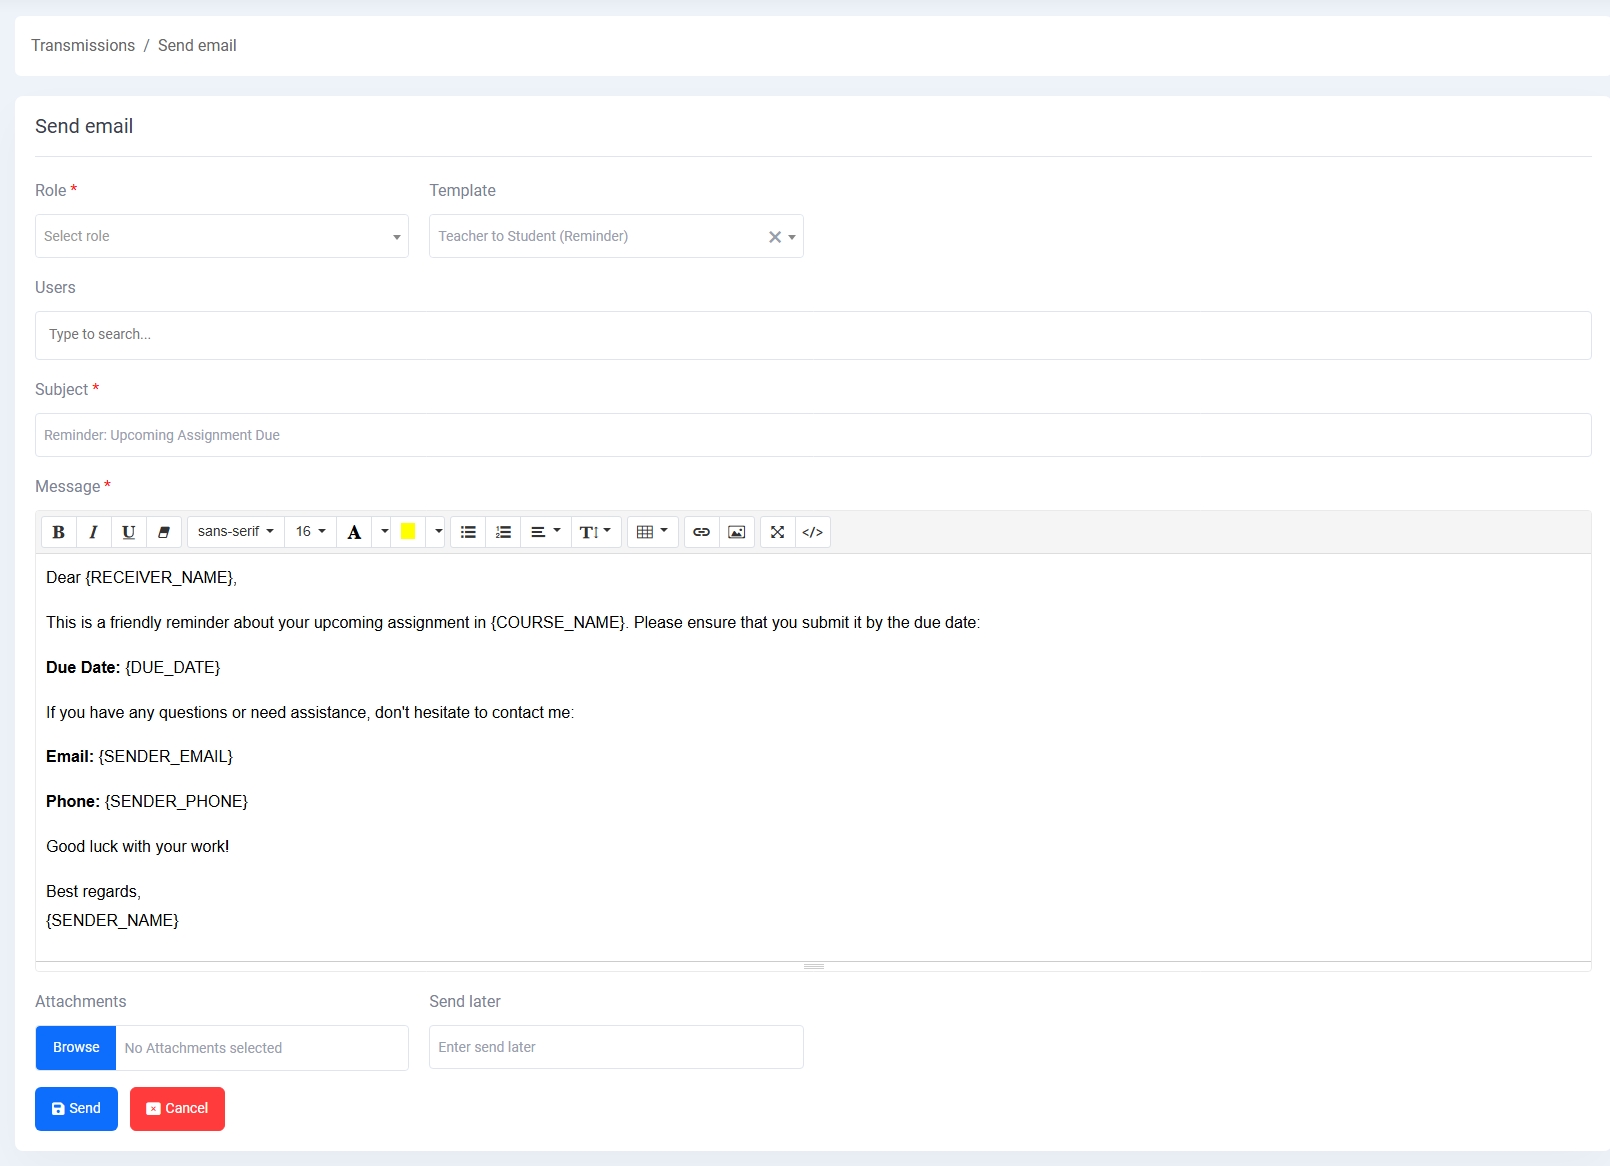Click the insert link icon
This screenshot has height=1166, width=1610.
701,532
